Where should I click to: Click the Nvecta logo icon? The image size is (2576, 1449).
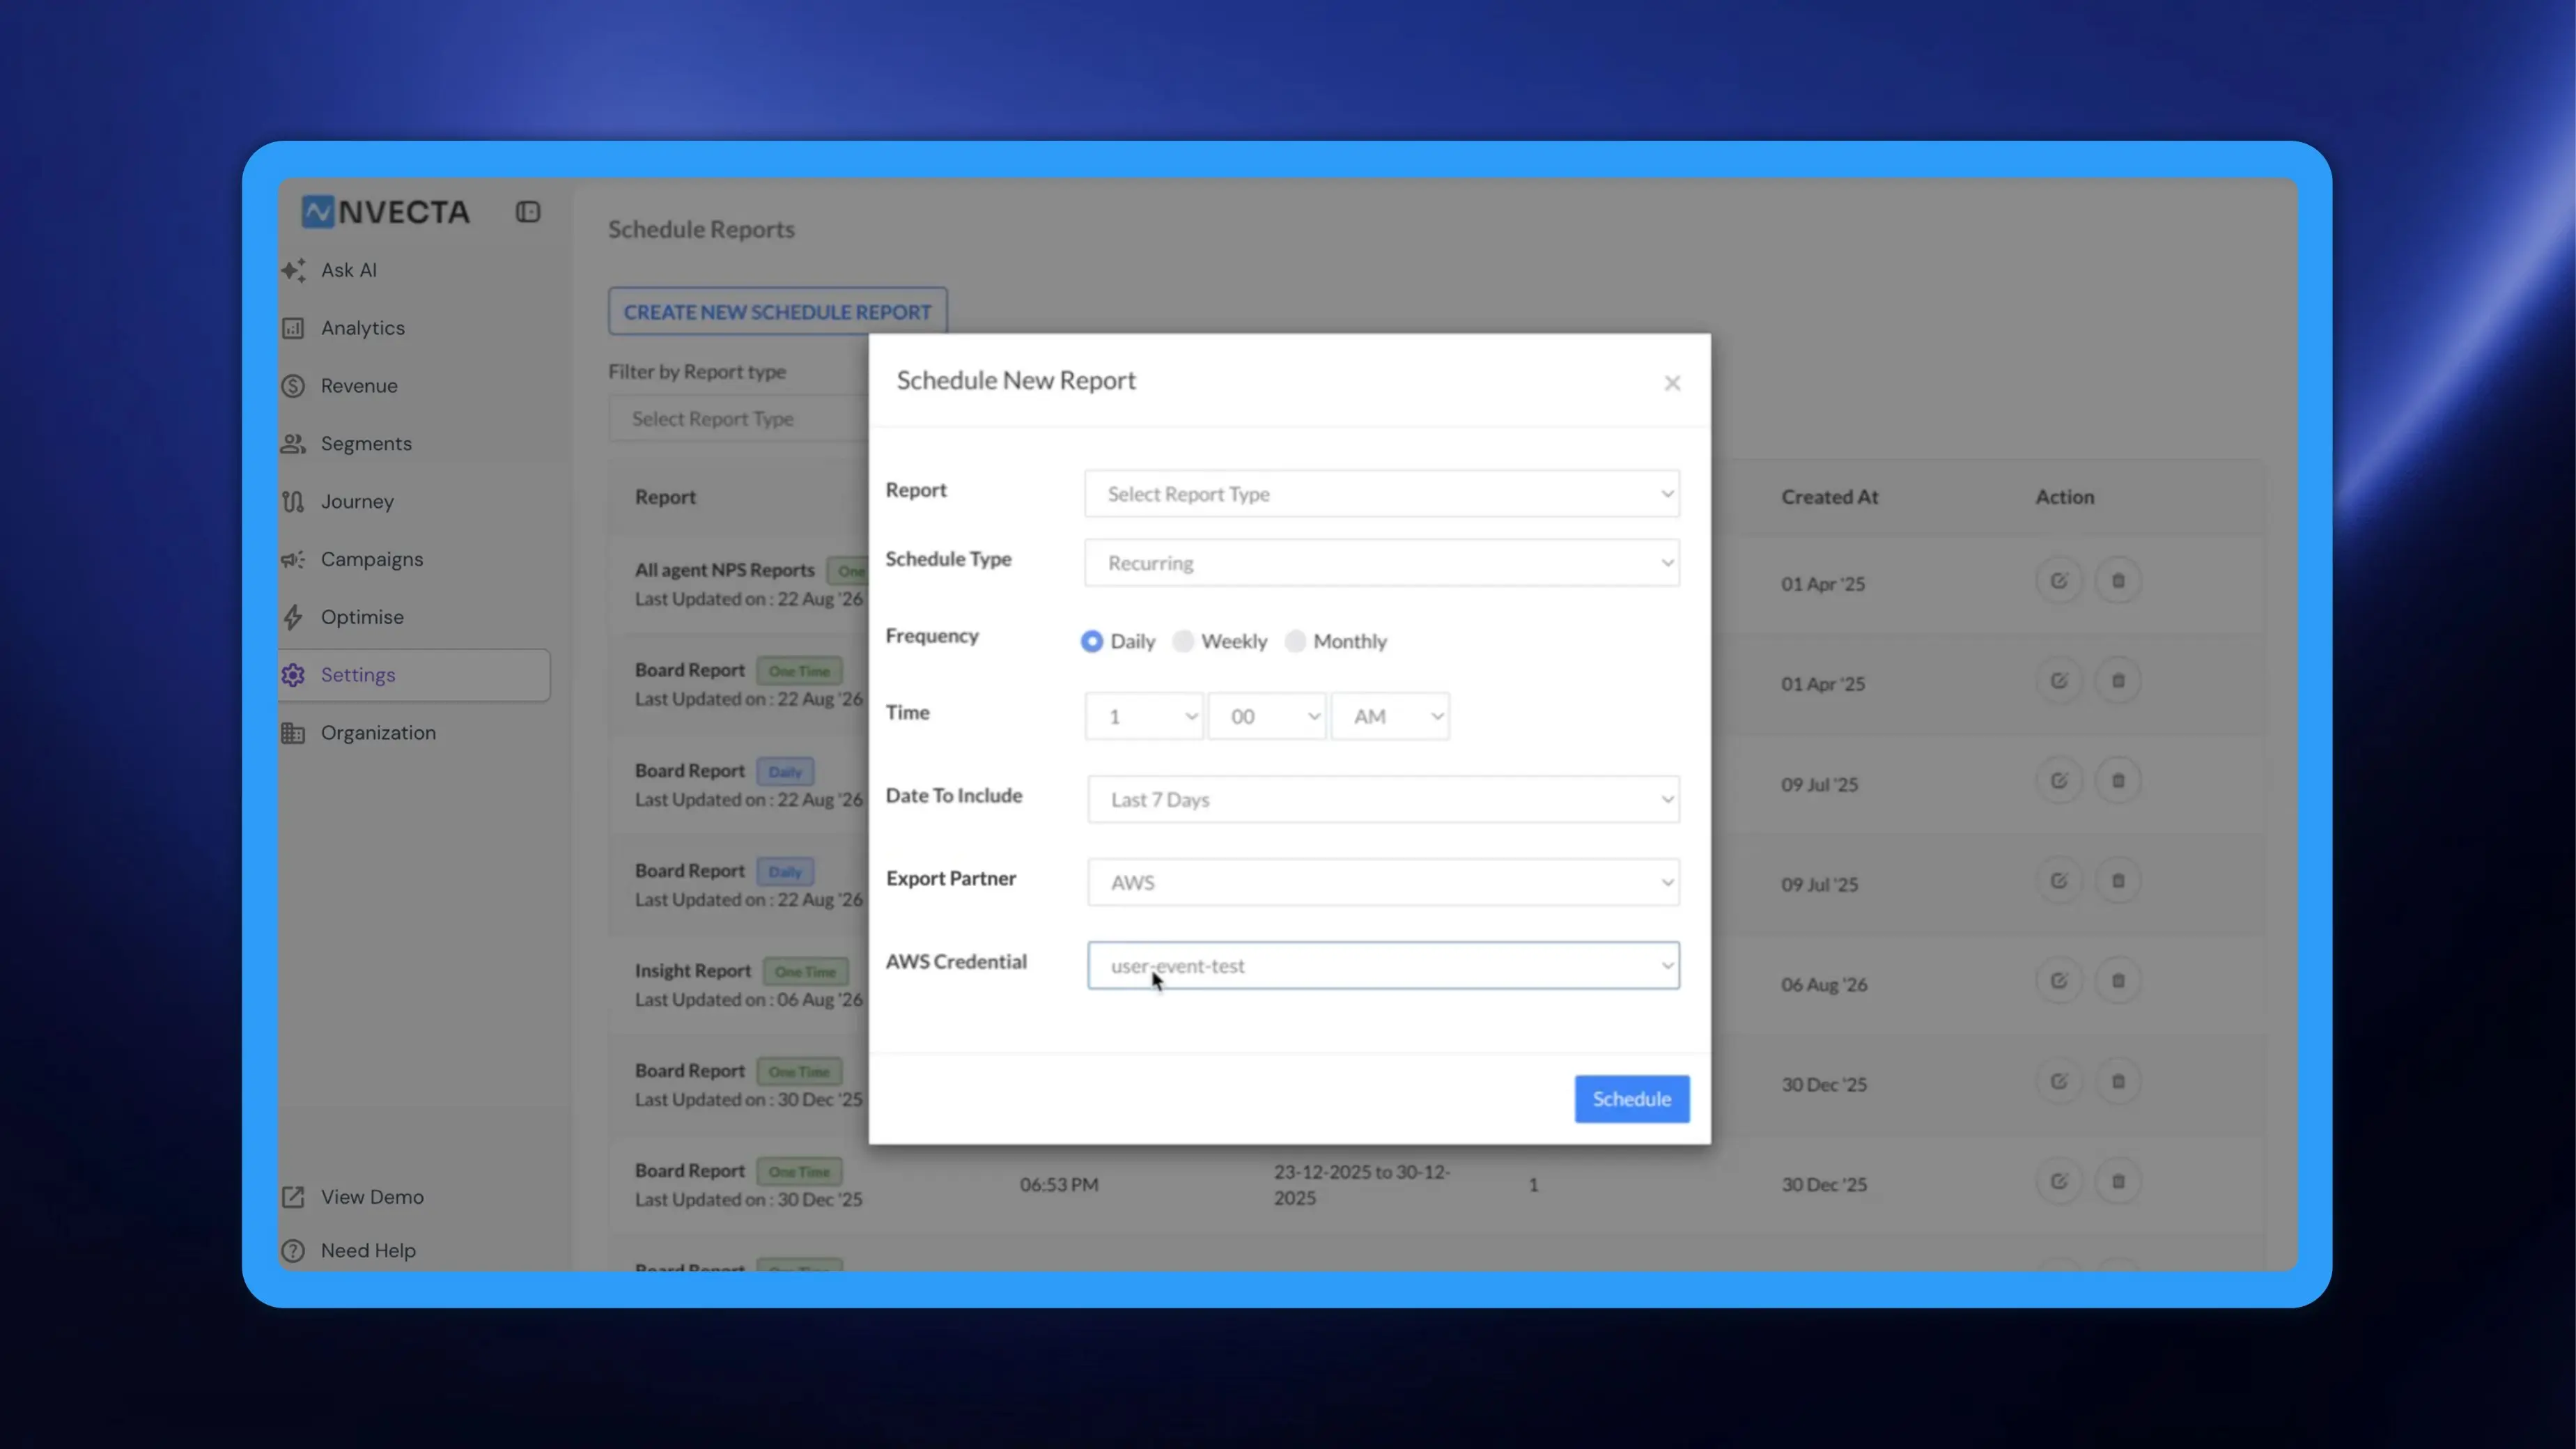(x=318, y=211)
